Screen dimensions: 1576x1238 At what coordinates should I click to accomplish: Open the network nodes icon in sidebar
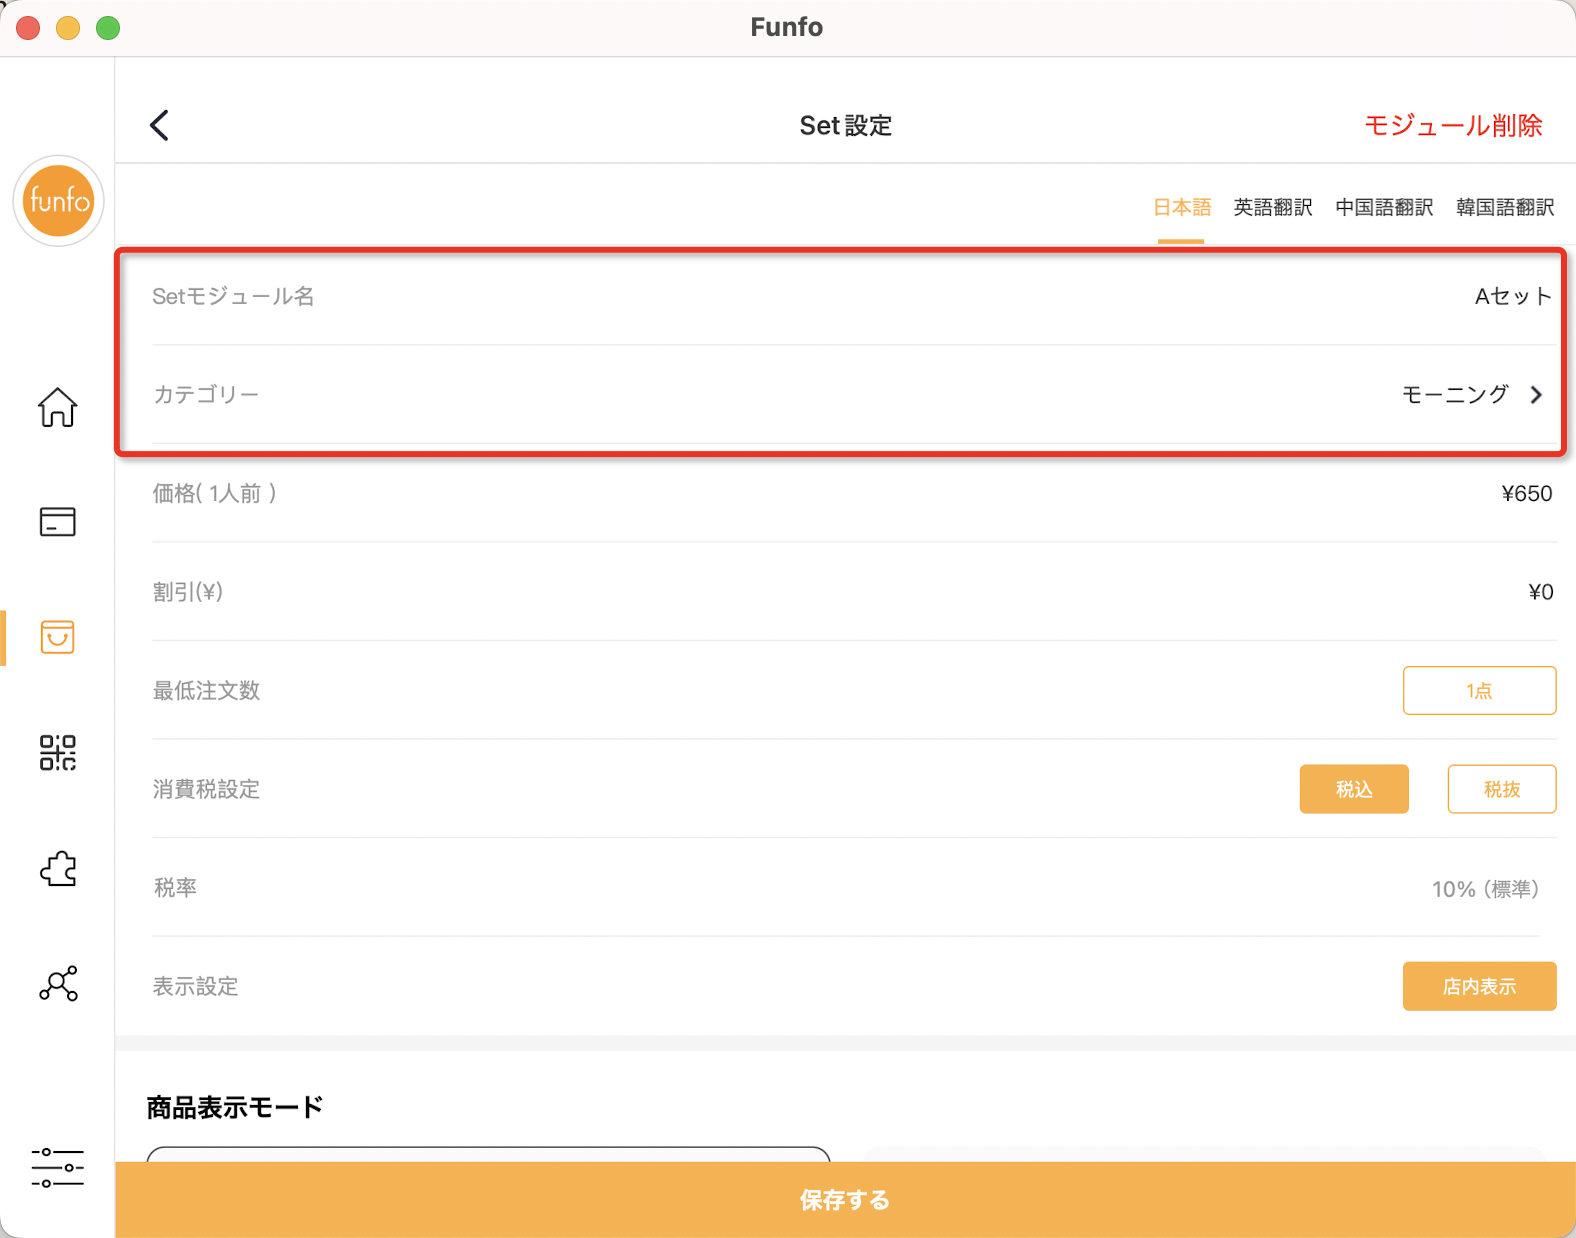tap(57, 984)
